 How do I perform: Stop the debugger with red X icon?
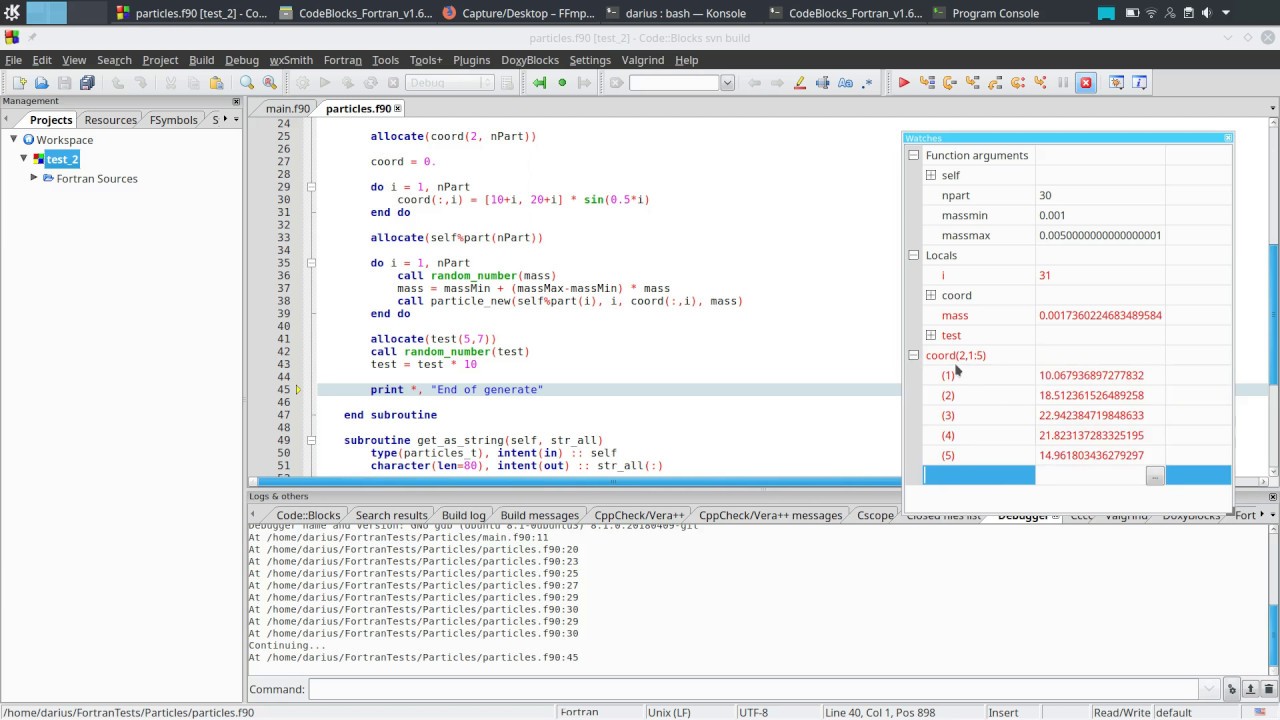pos(1086,83)
